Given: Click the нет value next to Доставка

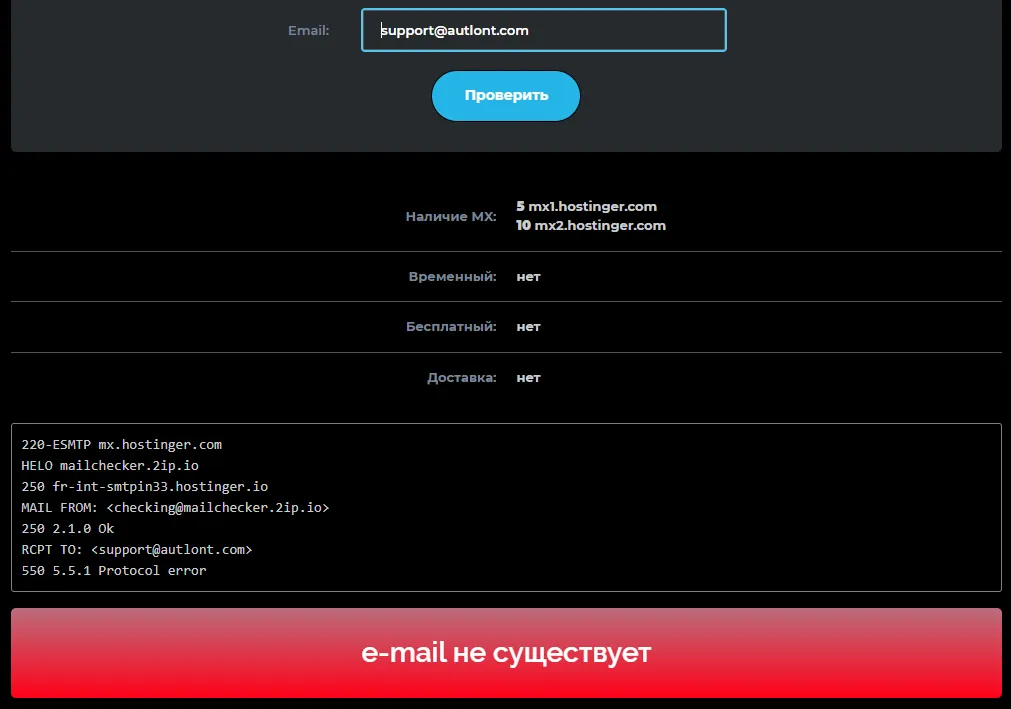Looking at the screenshot, I should click(x=528, y=378).
